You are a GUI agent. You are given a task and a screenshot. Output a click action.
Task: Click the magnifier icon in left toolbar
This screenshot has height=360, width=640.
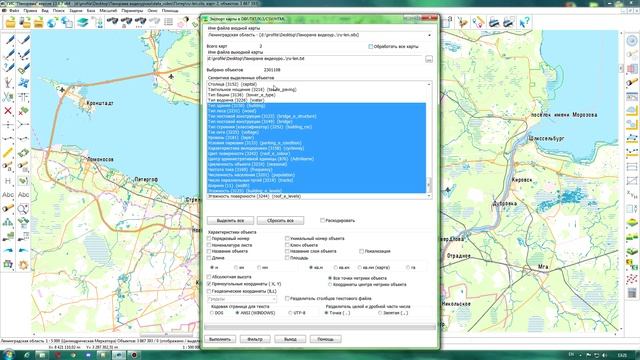[23, 209]
